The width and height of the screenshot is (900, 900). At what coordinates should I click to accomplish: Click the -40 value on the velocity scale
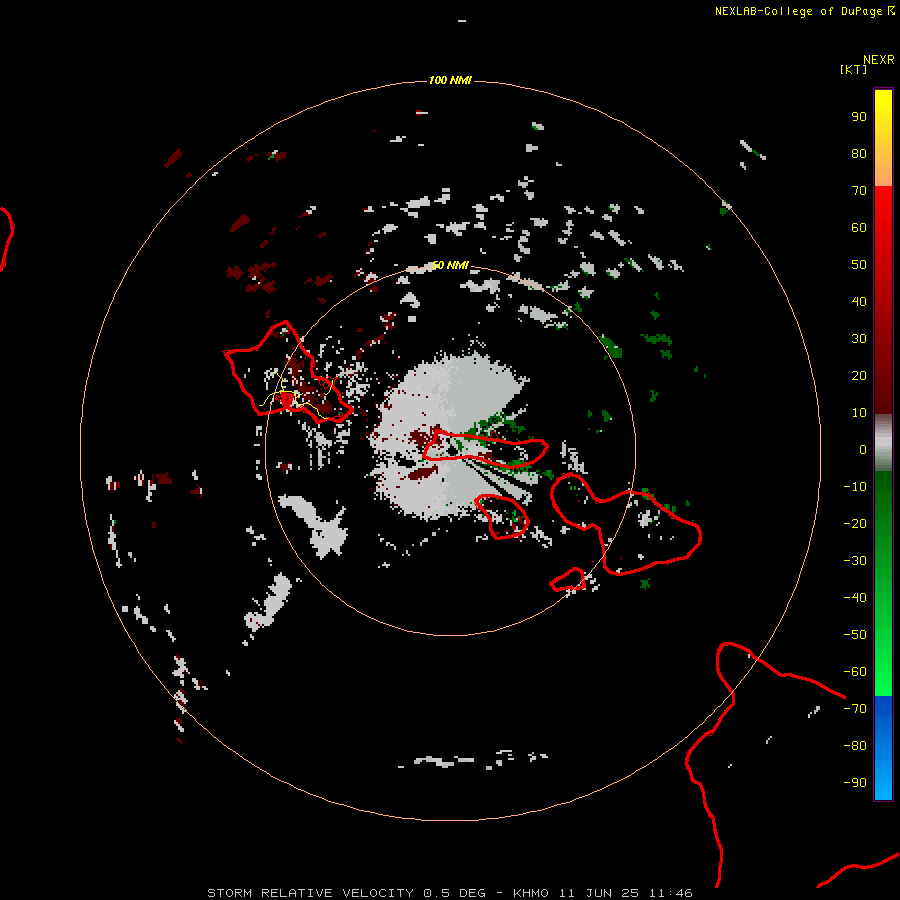[855, 598]
